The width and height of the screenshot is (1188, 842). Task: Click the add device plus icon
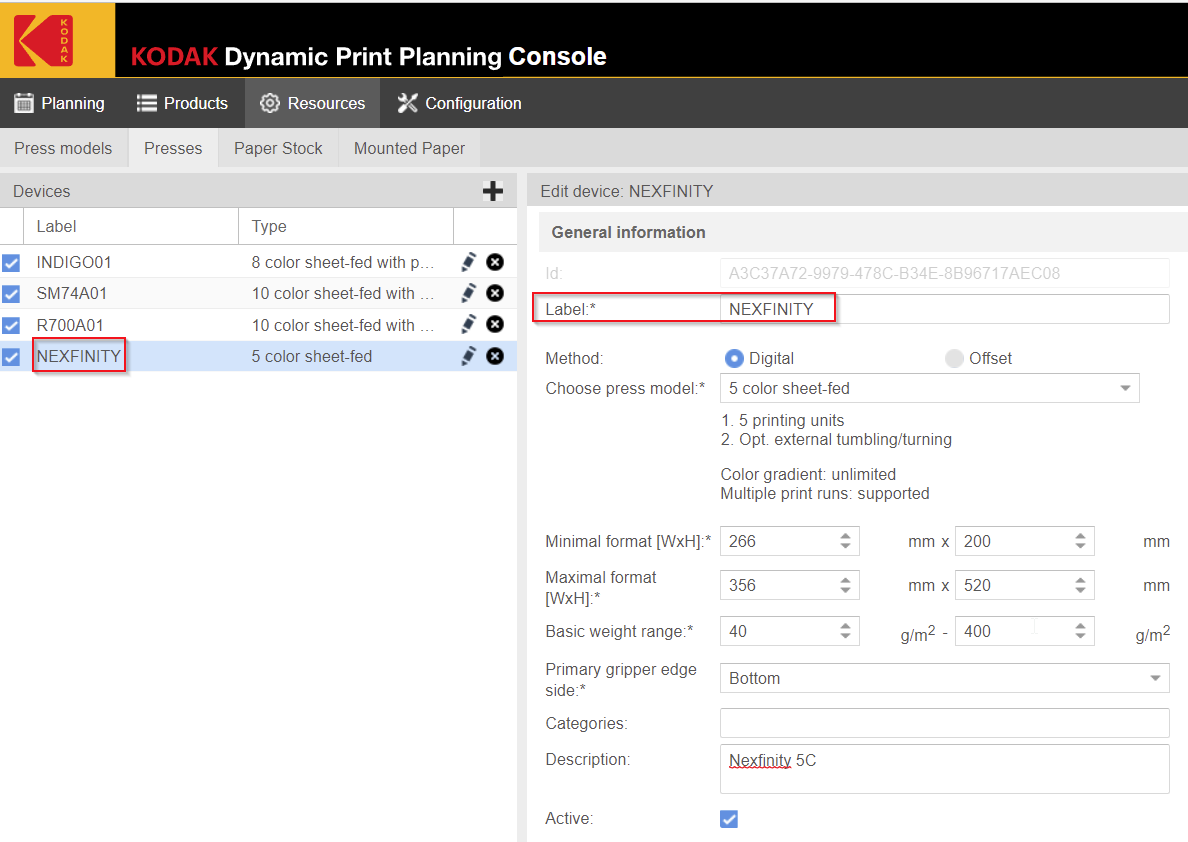point(492,191)
